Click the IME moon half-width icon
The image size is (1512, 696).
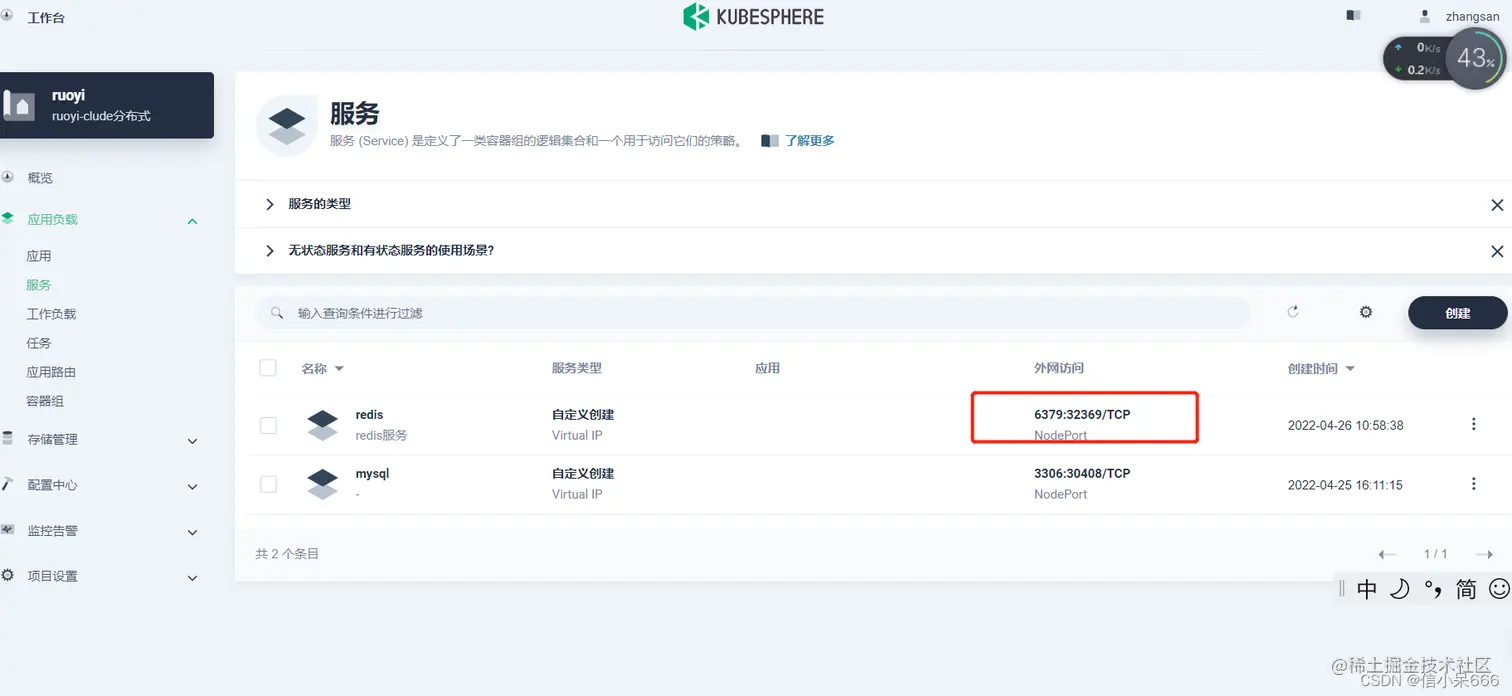coord(1399,589)
